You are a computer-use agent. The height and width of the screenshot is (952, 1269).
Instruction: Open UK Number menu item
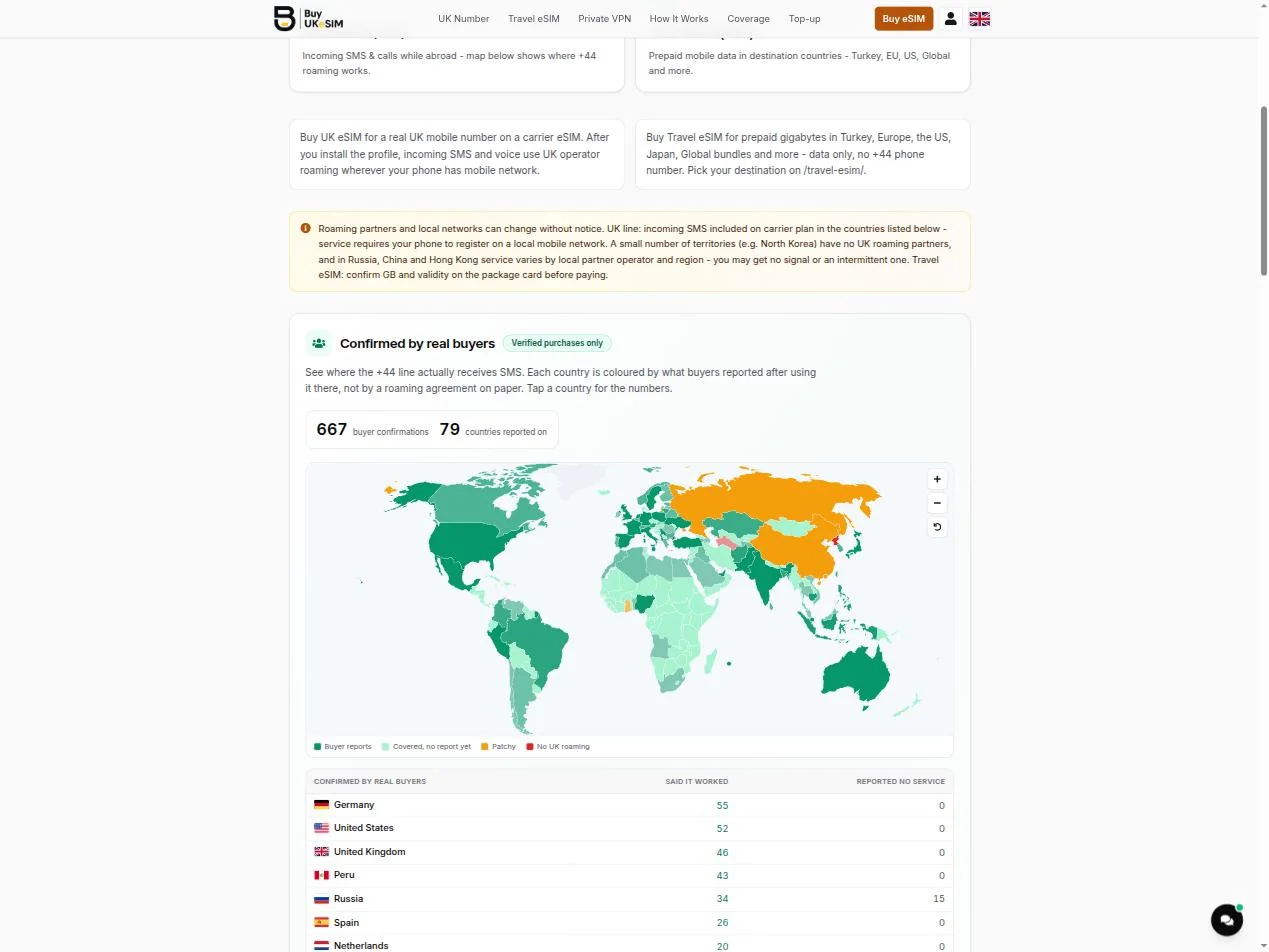click(x=463, y=19)
